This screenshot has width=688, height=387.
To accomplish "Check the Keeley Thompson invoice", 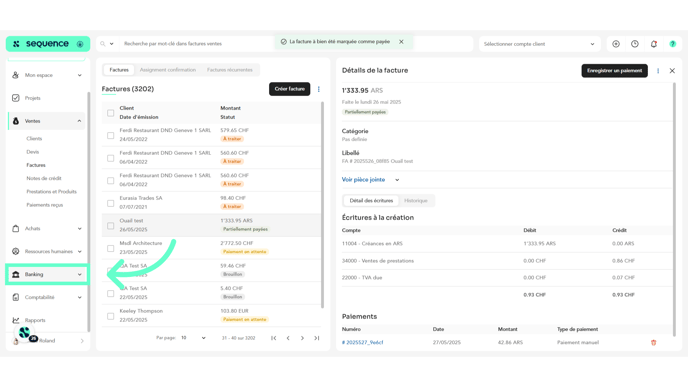I will point(111,316).
